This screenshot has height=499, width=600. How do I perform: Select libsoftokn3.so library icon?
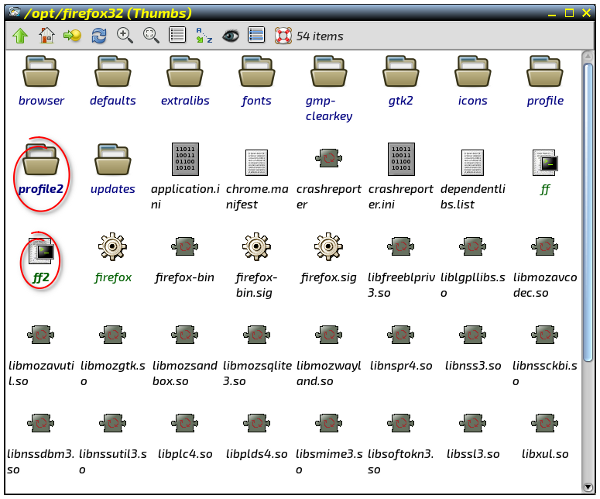click(x=401, y=423)
